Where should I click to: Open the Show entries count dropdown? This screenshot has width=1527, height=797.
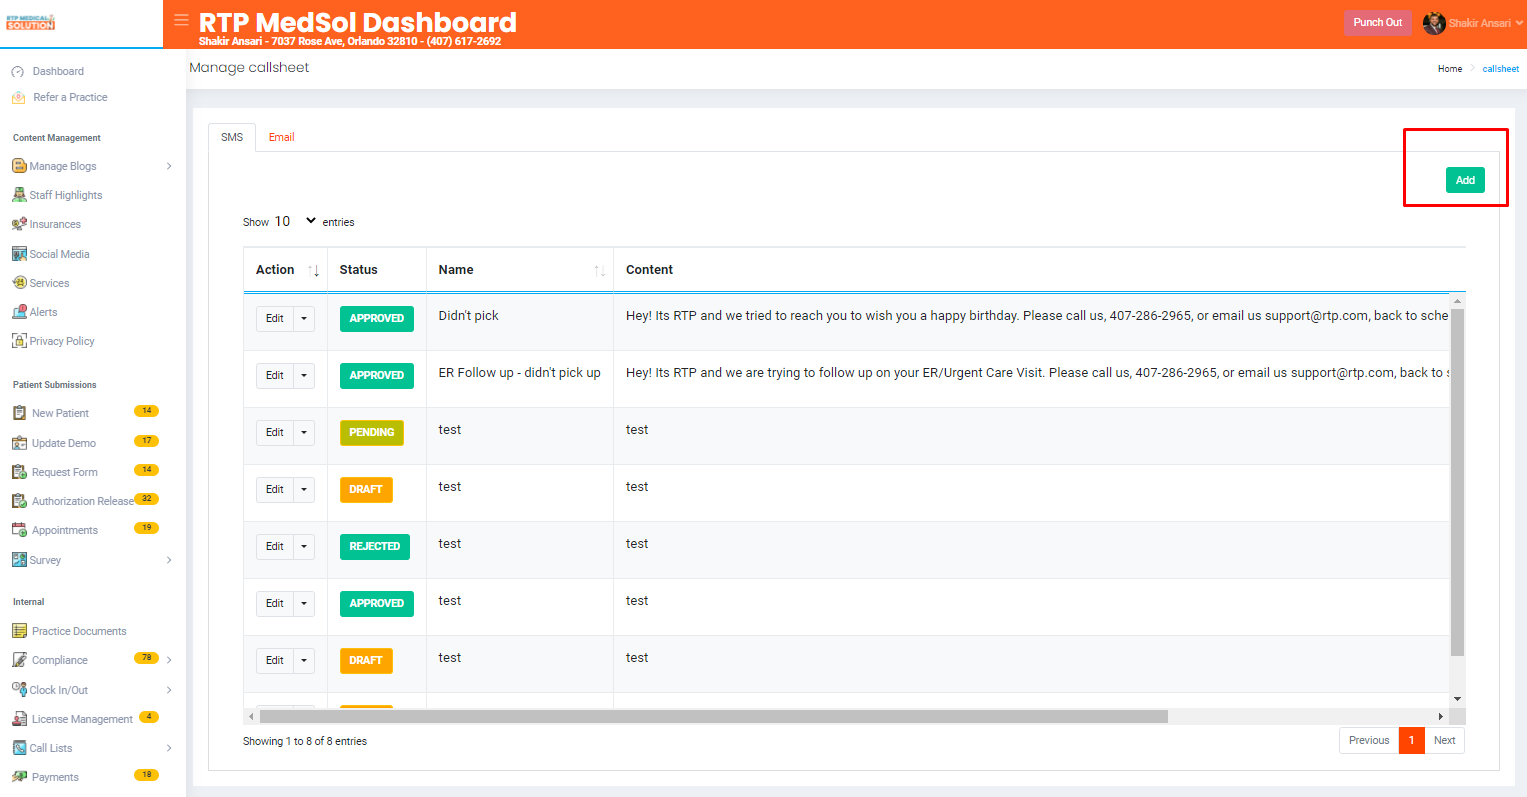tap(295, 221)
